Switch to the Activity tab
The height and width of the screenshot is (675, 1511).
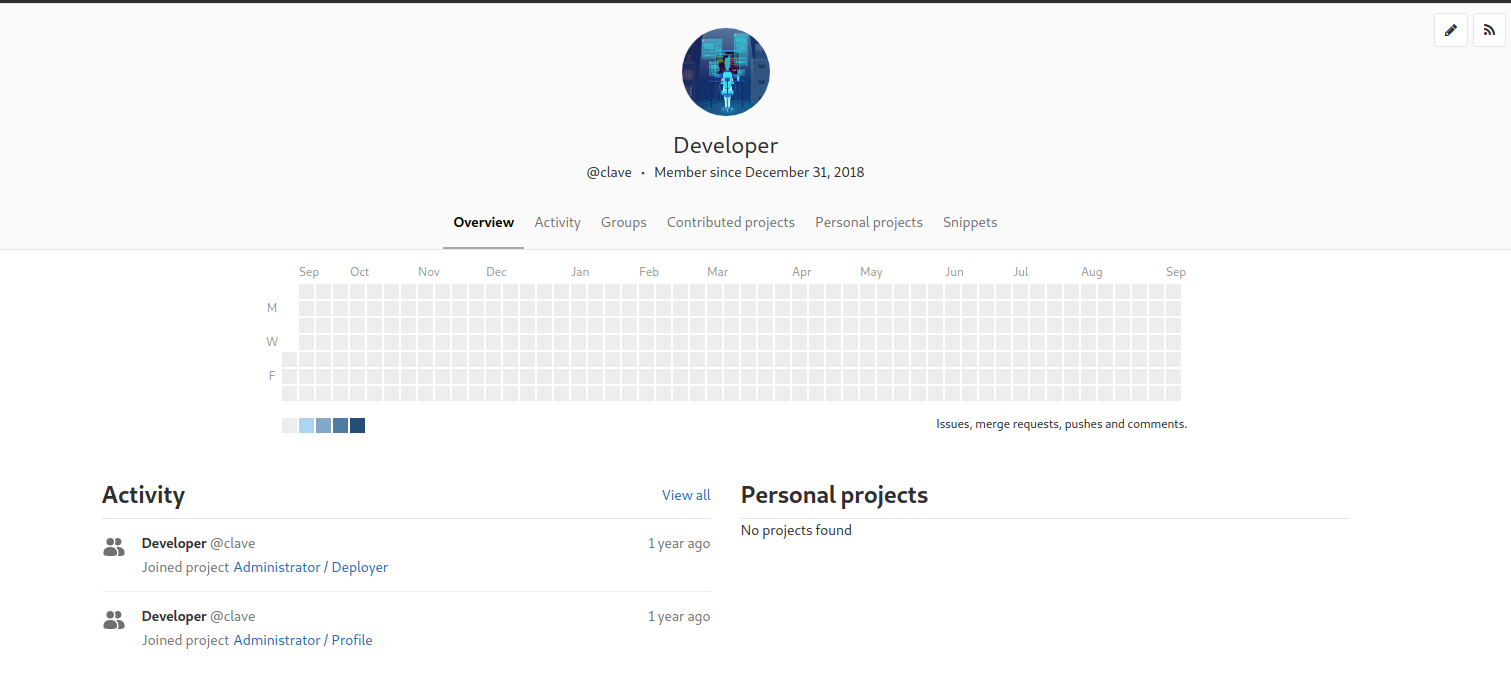point(557,222)
